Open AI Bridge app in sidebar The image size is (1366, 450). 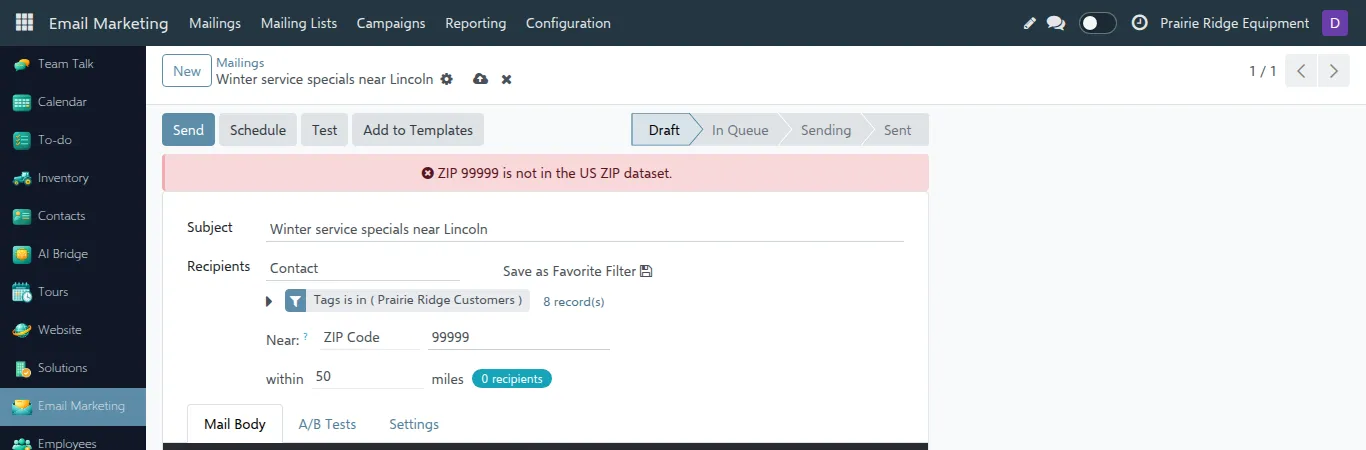point(73,254)
